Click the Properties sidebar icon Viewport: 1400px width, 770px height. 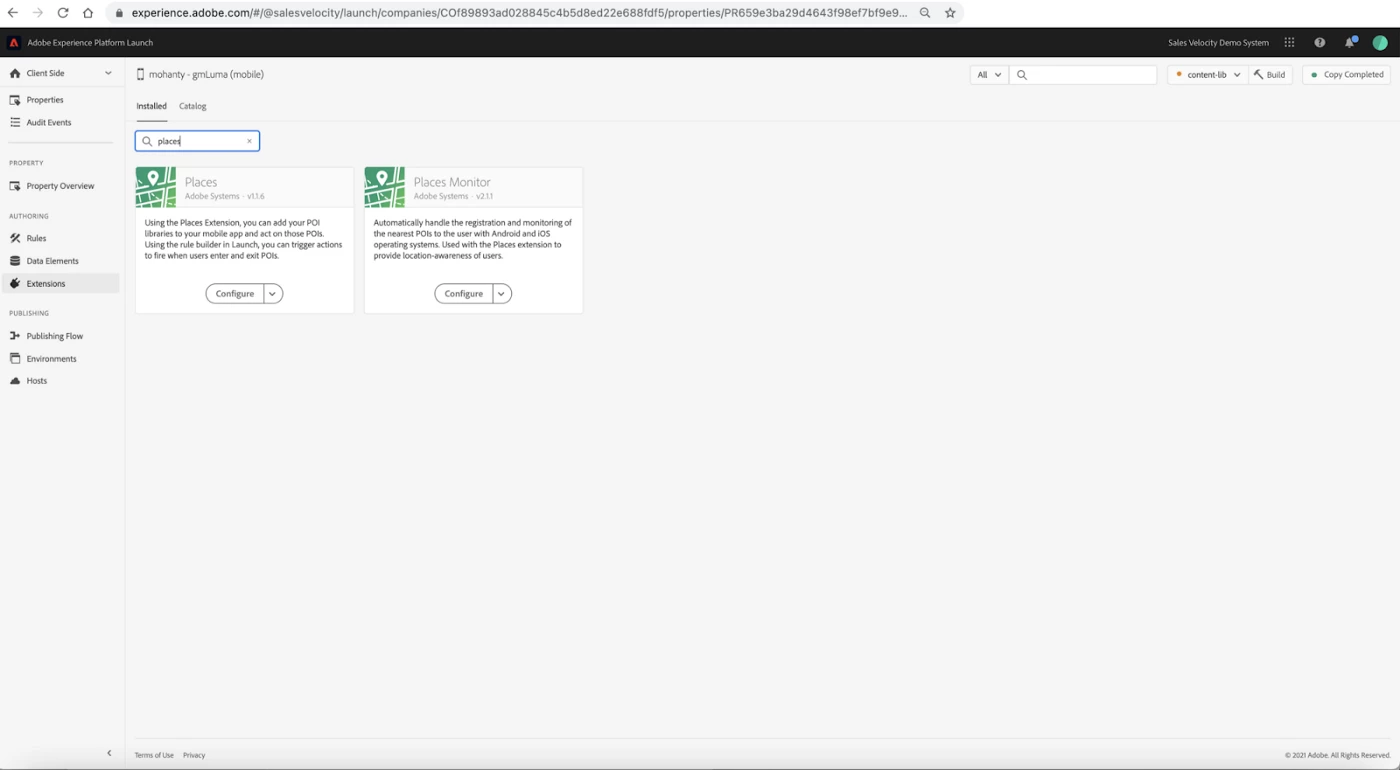[x=15, y=100]
